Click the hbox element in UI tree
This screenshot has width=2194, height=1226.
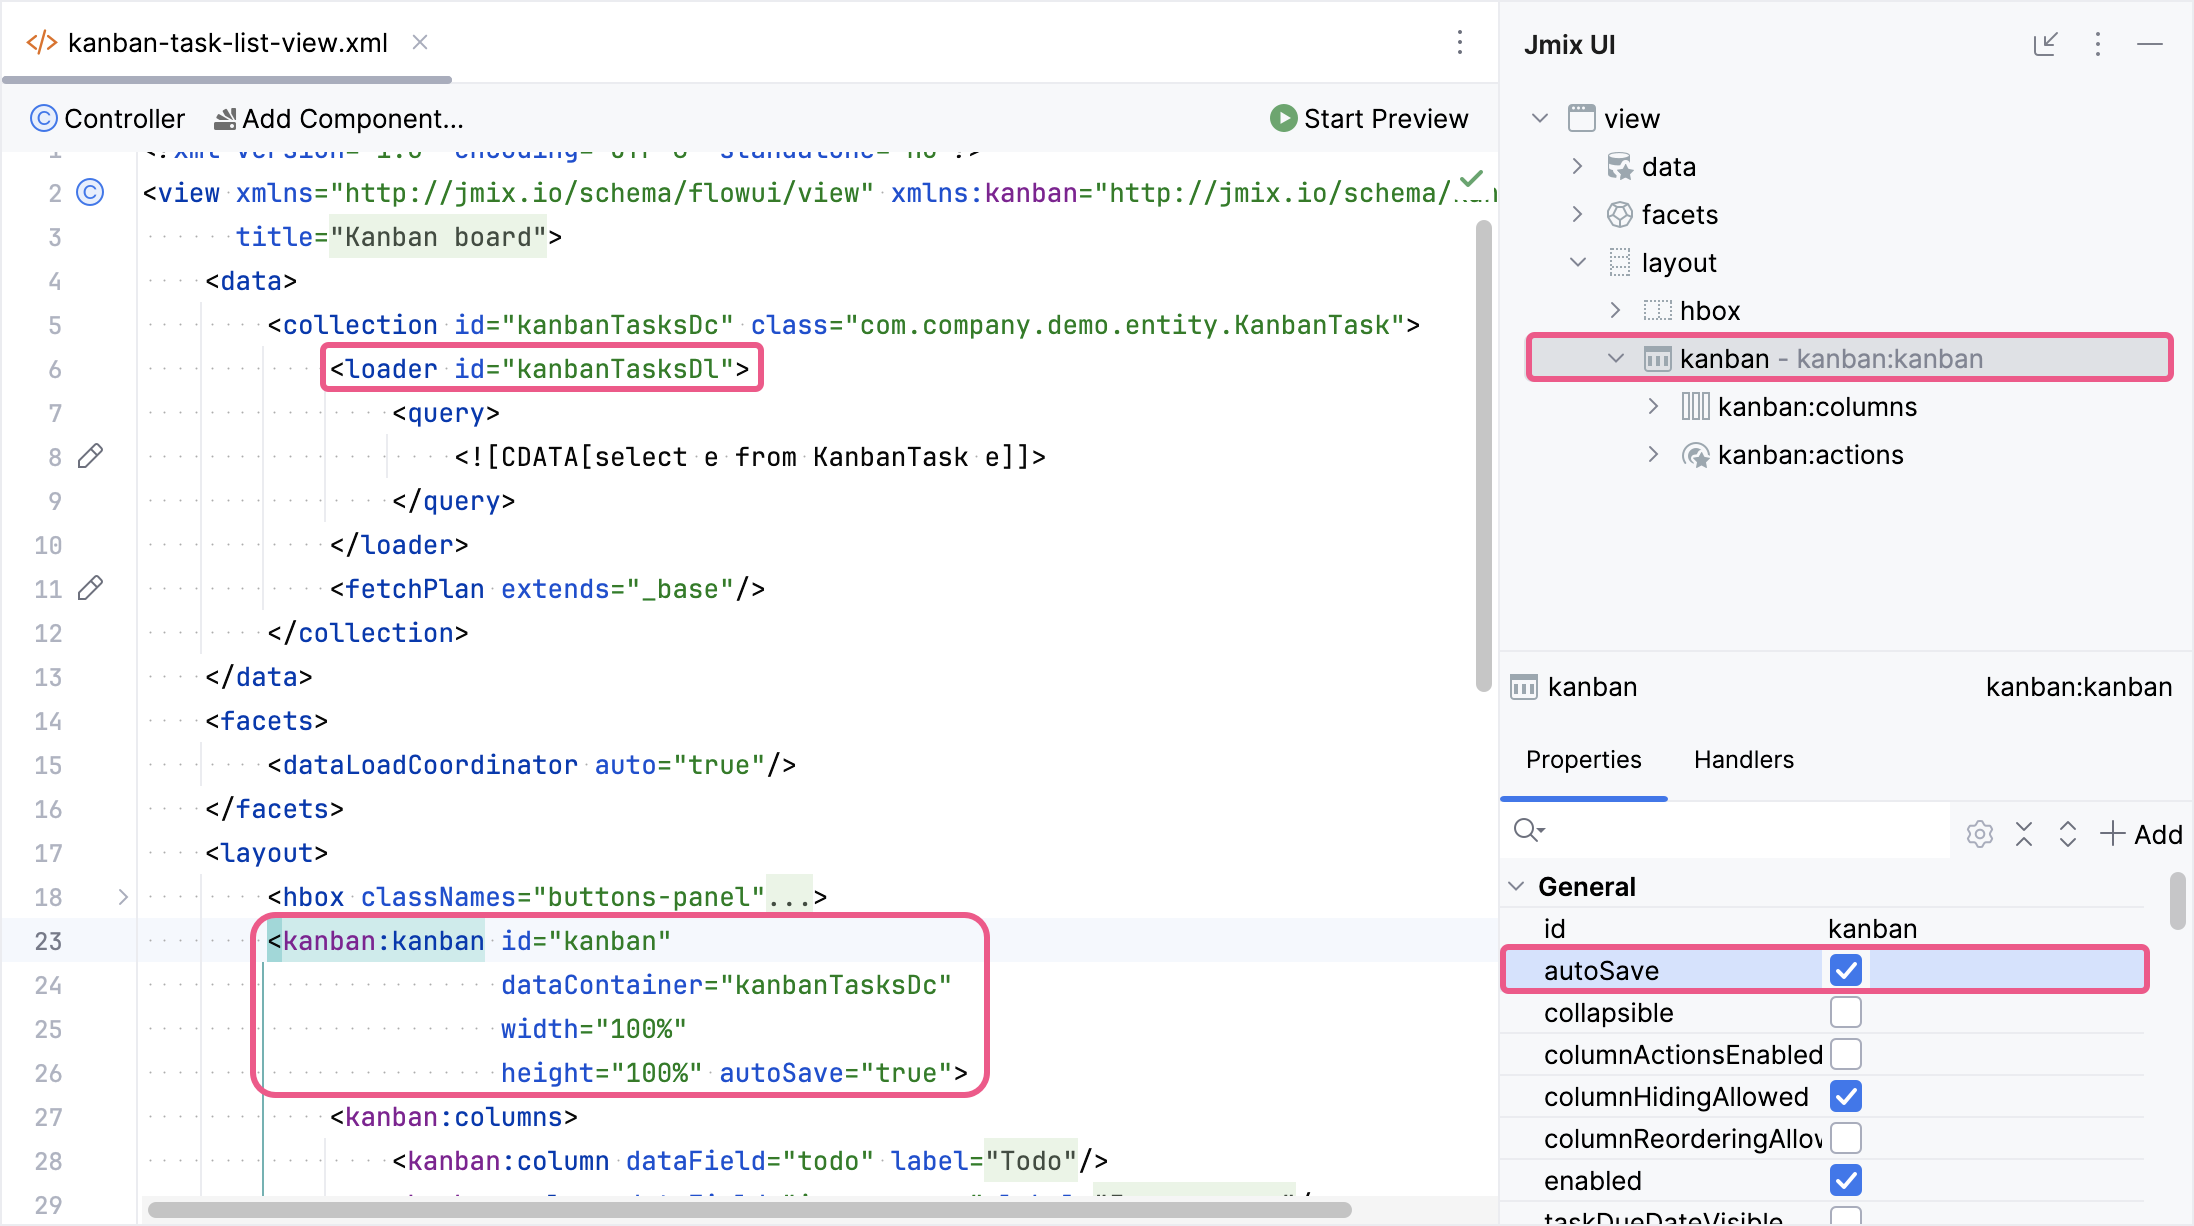click(1710, 309)
